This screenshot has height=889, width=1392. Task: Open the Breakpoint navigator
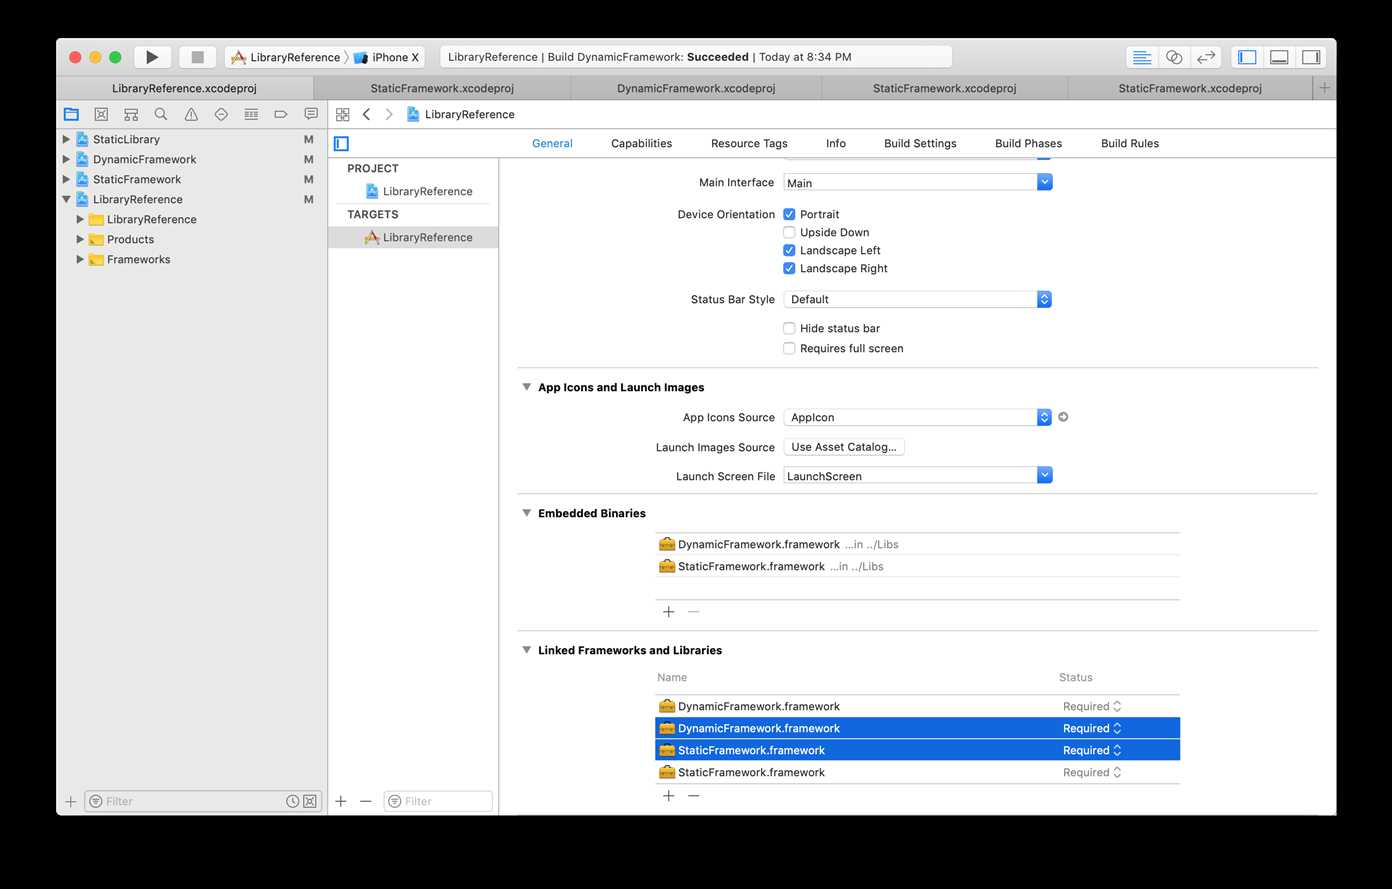click(x=281, y=114)
